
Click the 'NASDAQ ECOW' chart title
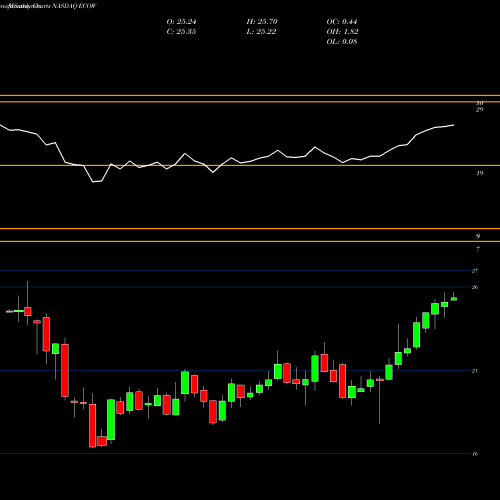(73, 6)
